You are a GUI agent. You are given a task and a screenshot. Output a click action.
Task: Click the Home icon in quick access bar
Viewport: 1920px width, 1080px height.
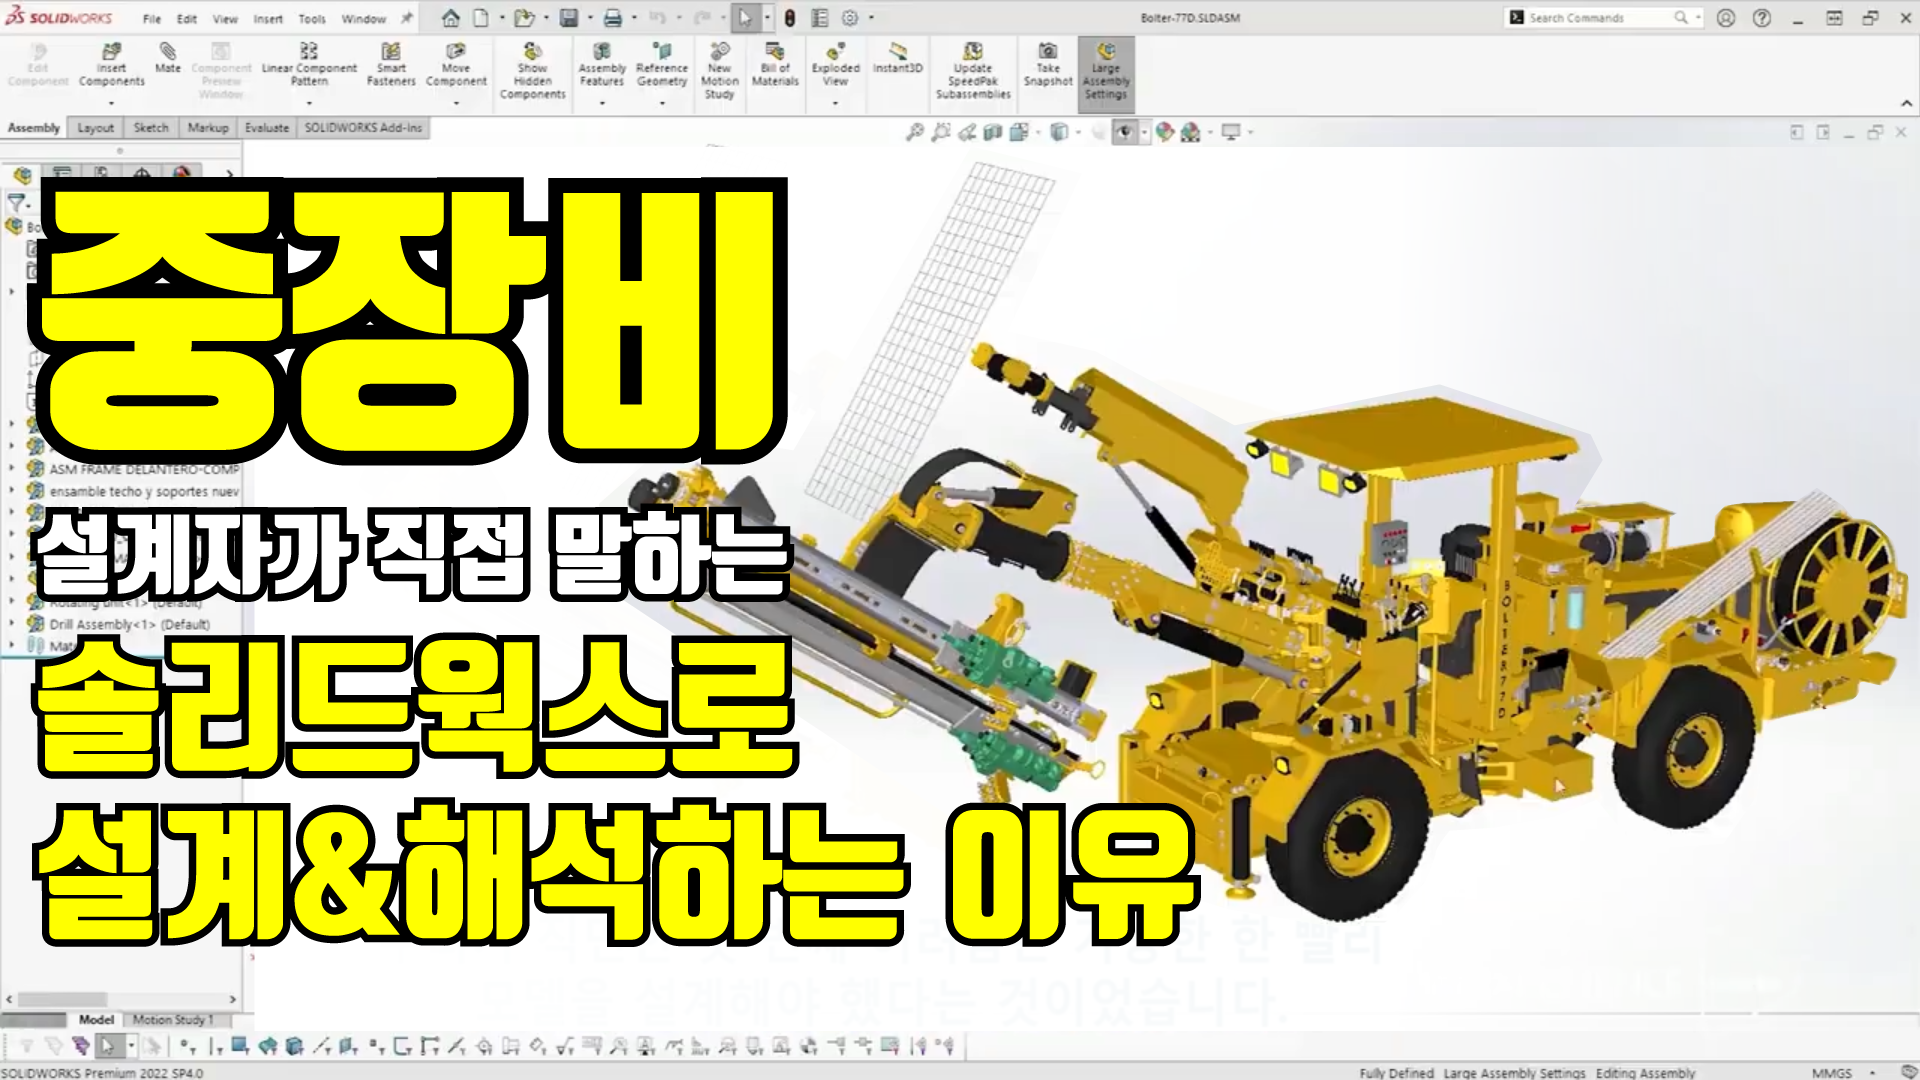pyautogui.click(x=451, y=18)
